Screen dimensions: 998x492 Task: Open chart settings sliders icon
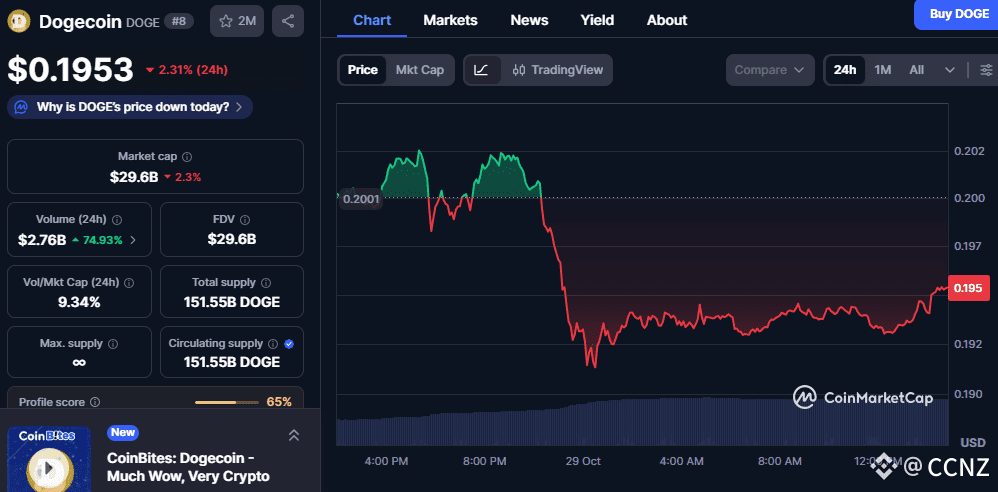tap(986, 70)
